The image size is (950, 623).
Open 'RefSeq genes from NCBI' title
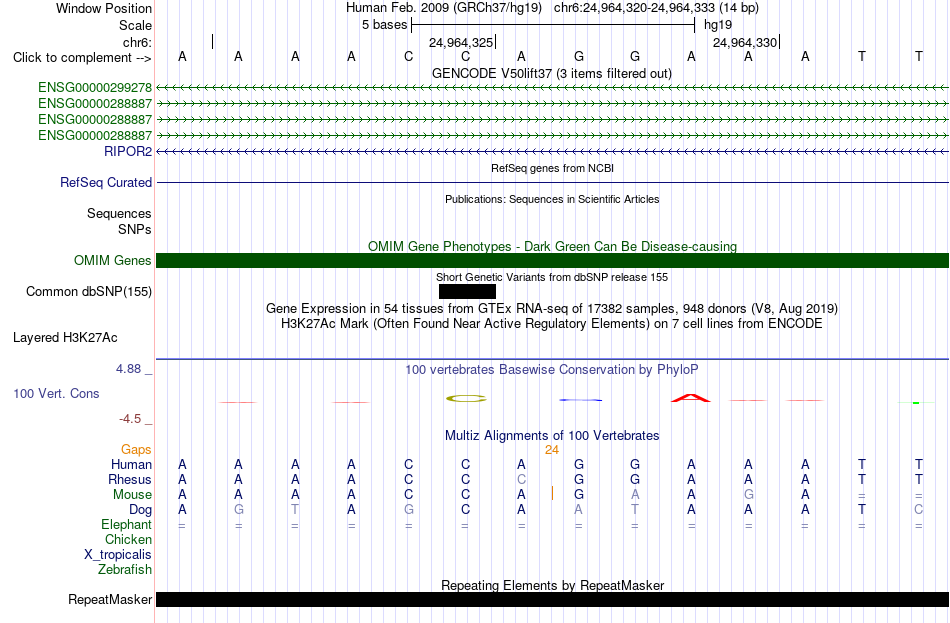pos(552,168)
